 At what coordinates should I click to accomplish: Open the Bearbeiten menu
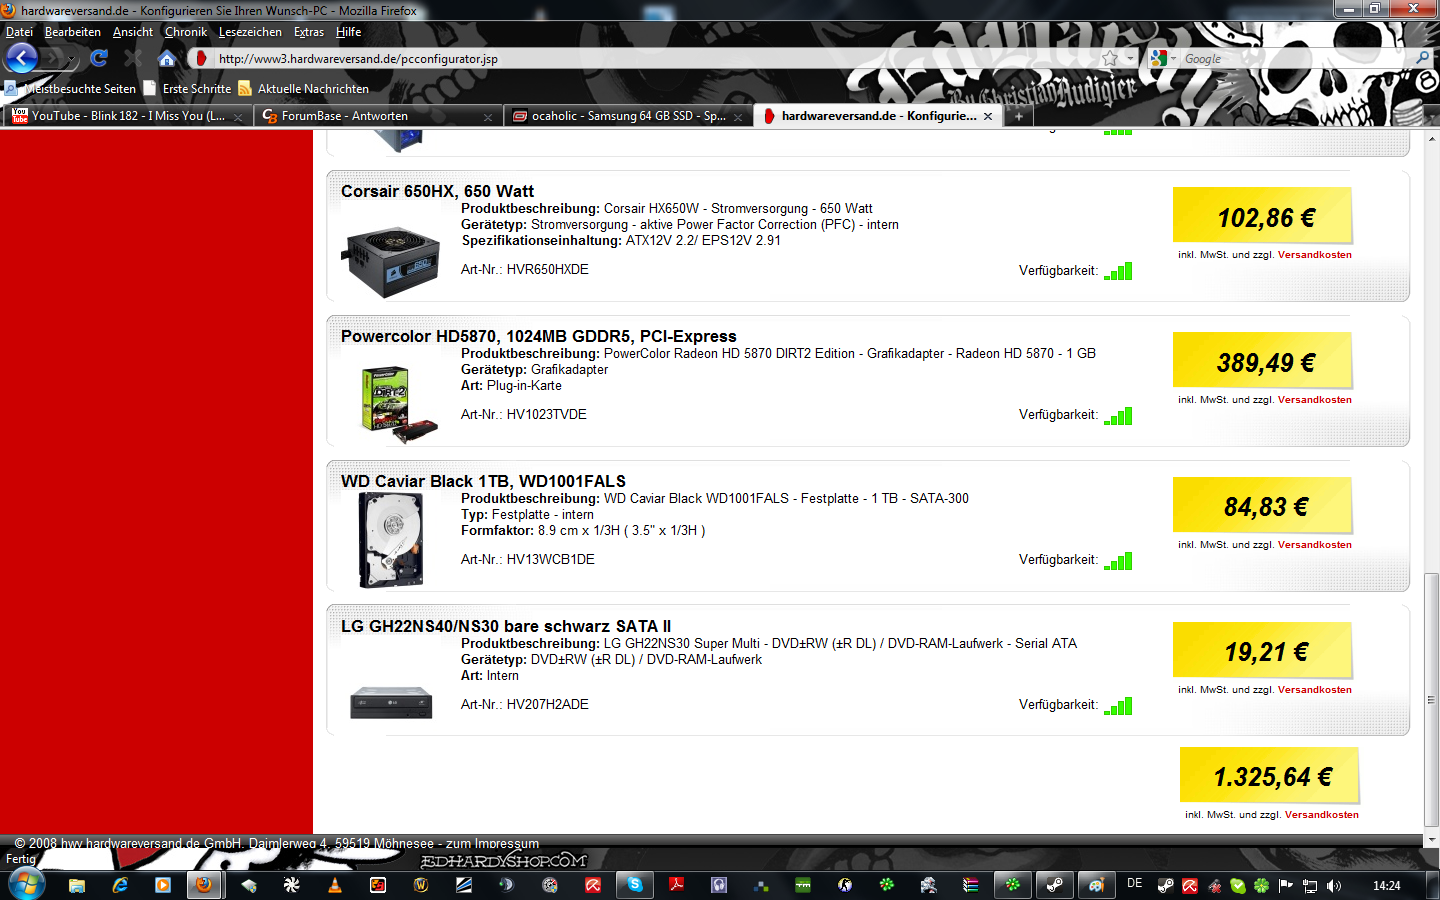click(73, 32)
